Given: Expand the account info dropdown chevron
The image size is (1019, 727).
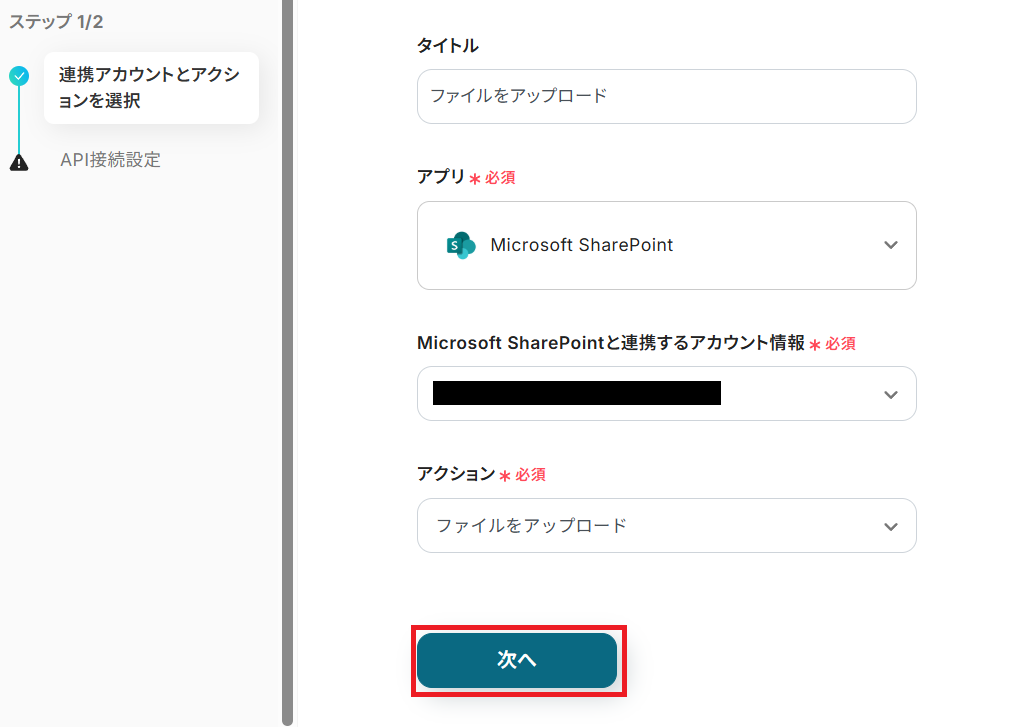Looking at the screenshot, I should pos(891,394).
